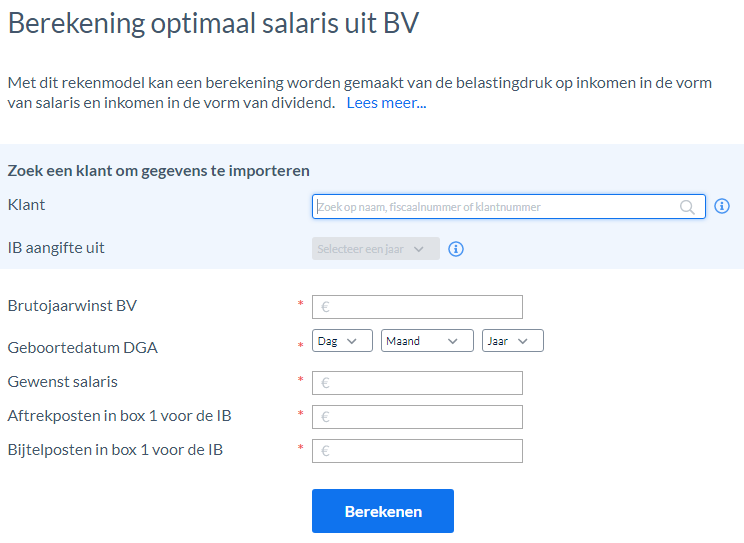744x543 pixels.
Task: Follow the 'Lees meer...' link
Action: coord(386,103)
